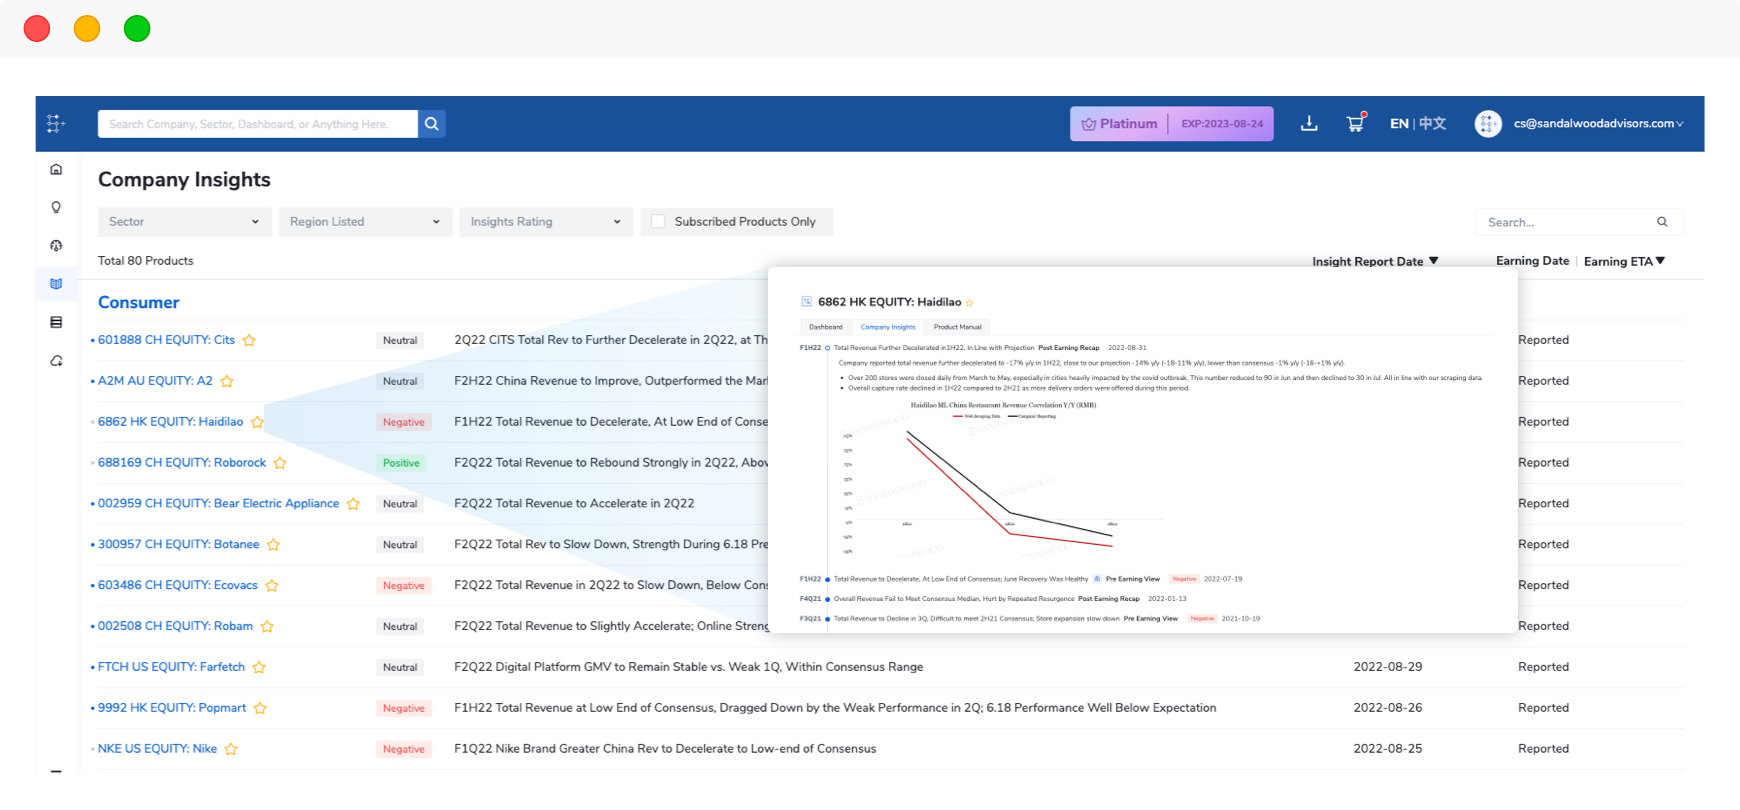1740x810 pixels.
Task: Open Nike Greater China Rev insight title
Action: point(665,749)
